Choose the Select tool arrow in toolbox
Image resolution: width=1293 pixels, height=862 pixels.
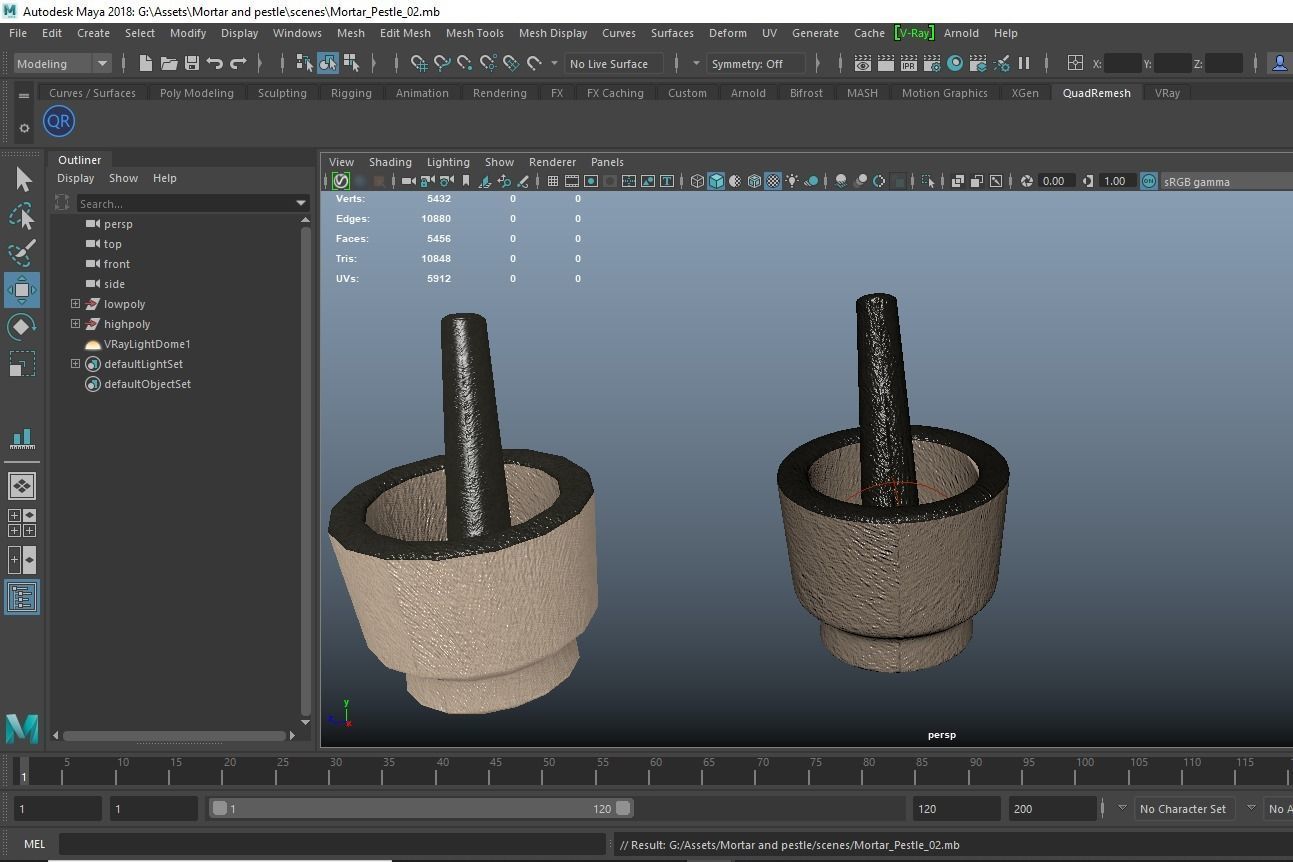(x=22, y=179)
